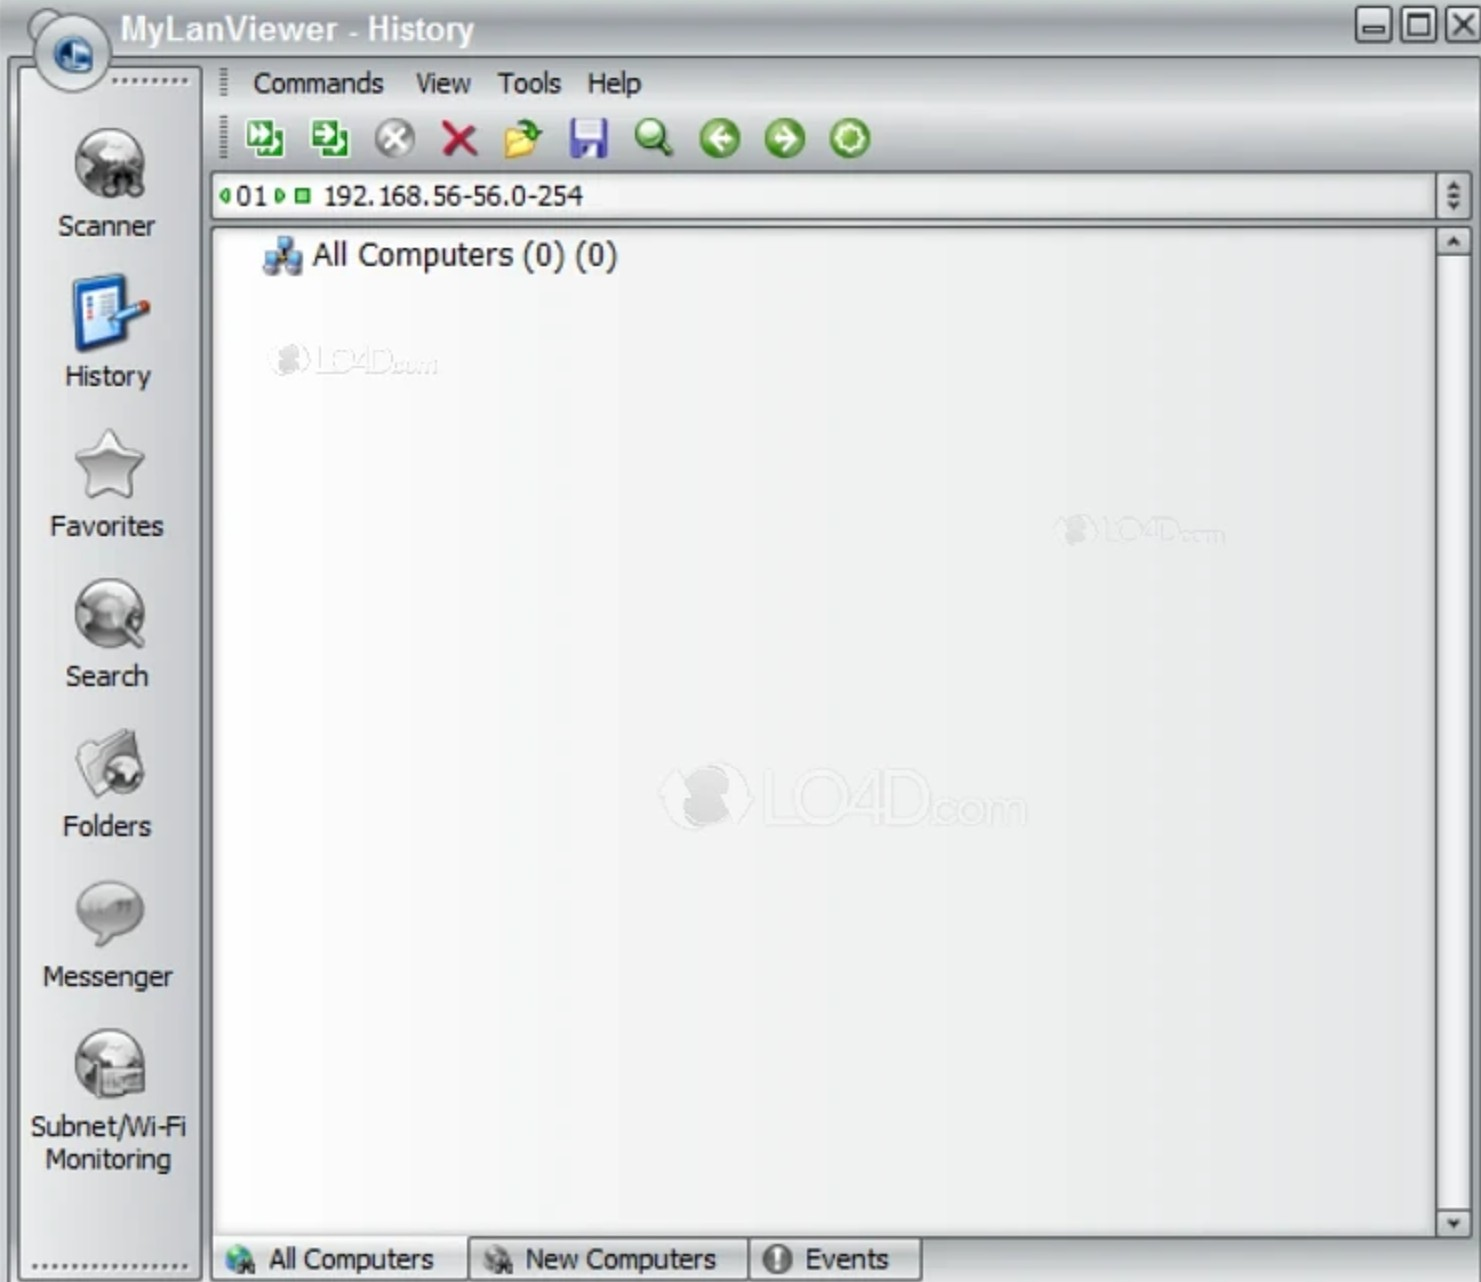1481x1282 pixels.
Task: Close the MyLanViewer window
Action: [1462, 24]
